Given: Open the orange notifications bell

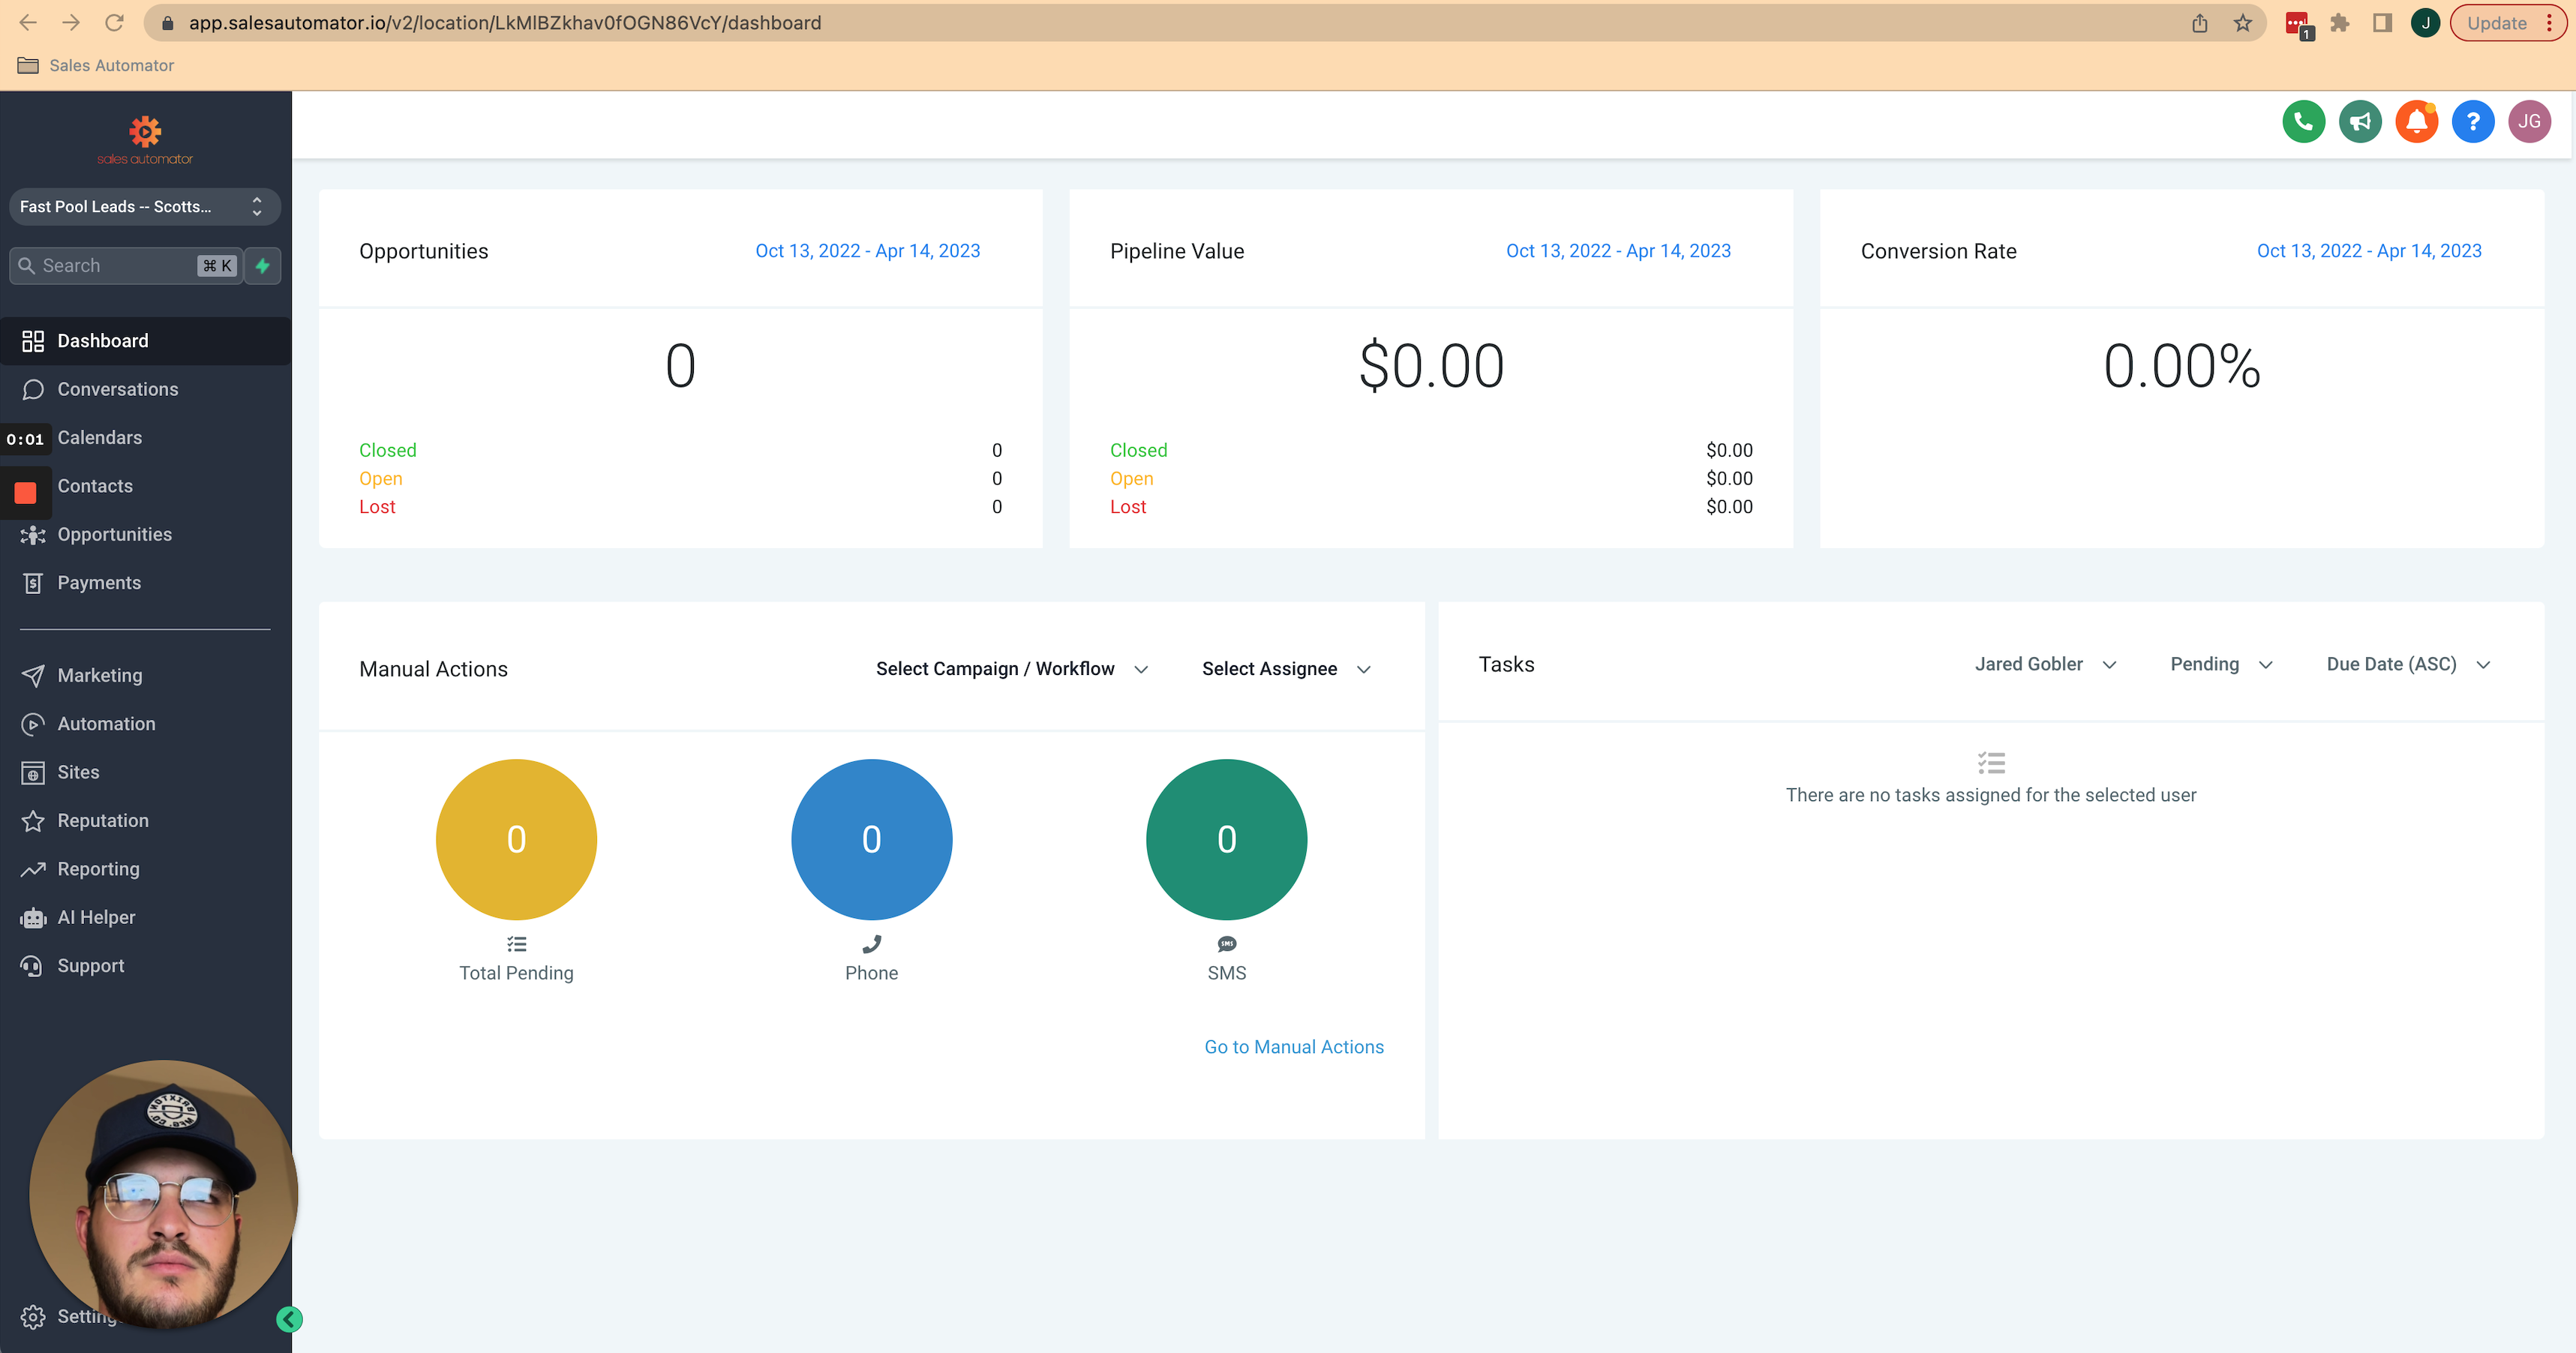Looking at the screenshot, I should 2416,122.
